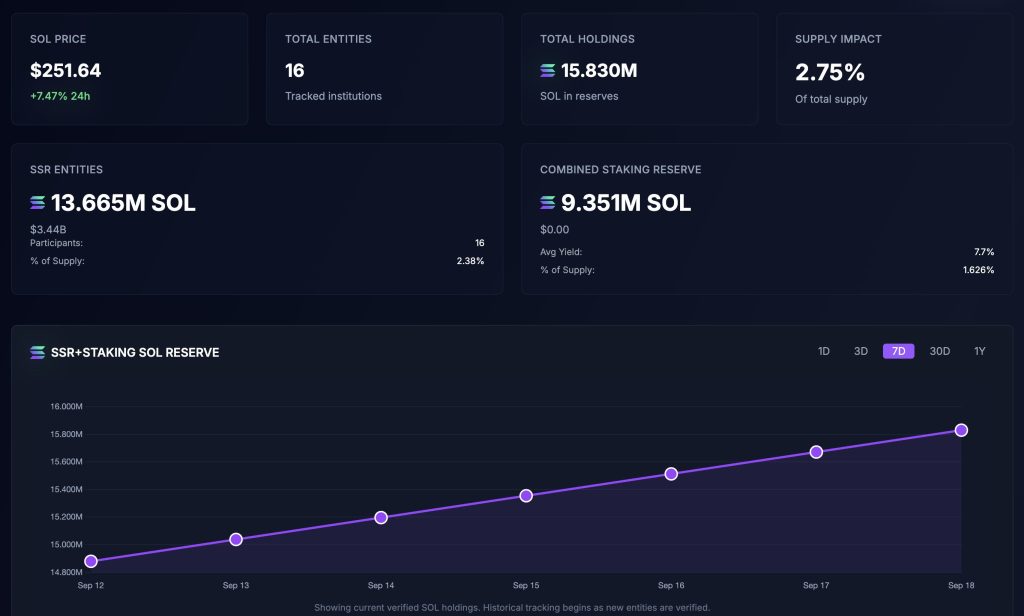Change chart timeframe to 1Y
The height and width of the screenshot is (616, 1024).
coord(980,351)
